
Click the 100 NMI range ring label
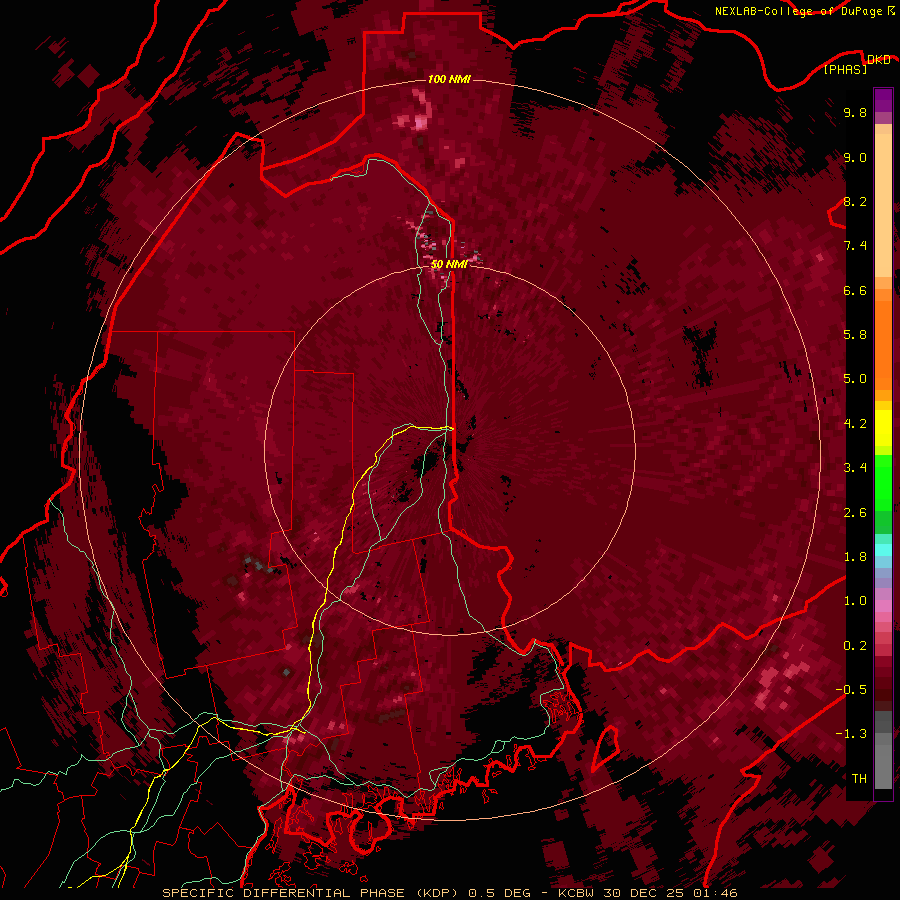pyautogui.click(x=449, y=79)
